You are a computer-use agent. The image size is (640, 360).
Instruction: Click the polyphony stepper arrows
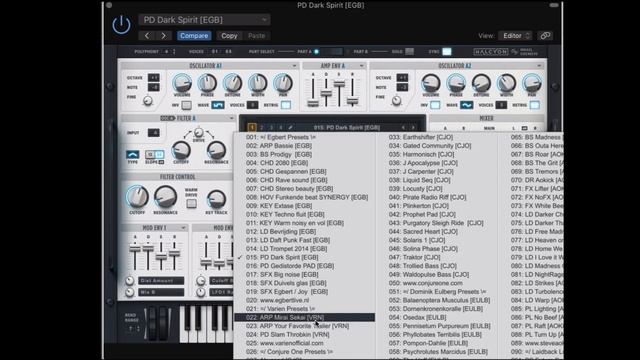click(x=174, y=52)
